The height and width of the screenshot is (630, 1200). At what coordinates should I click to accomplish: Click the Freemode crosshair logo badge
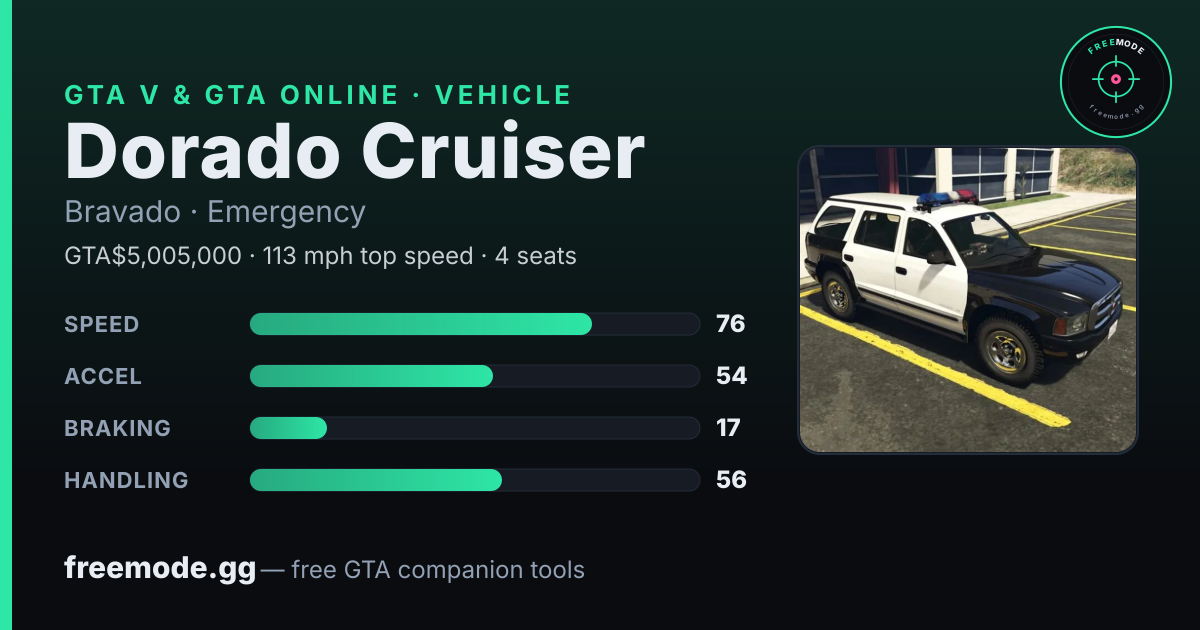coord(1115,82)
